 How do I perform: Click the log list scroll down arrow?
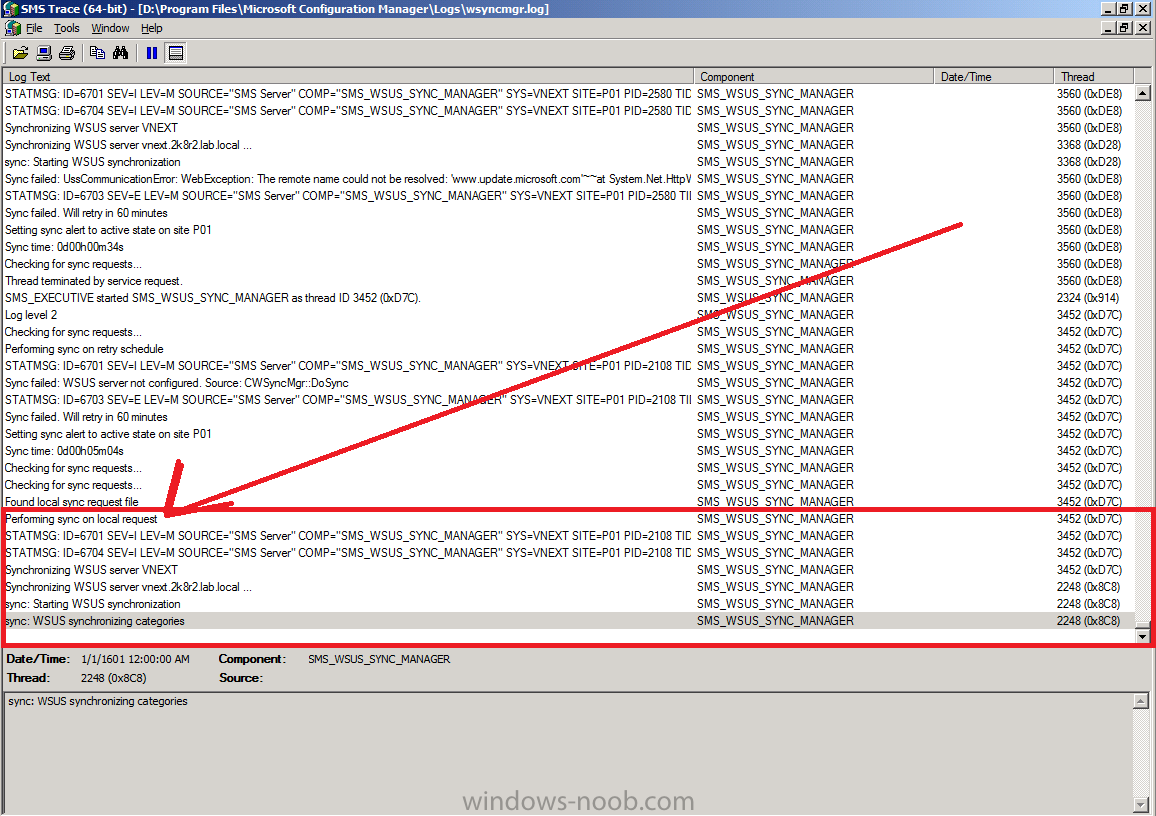tap(1143, 635)
